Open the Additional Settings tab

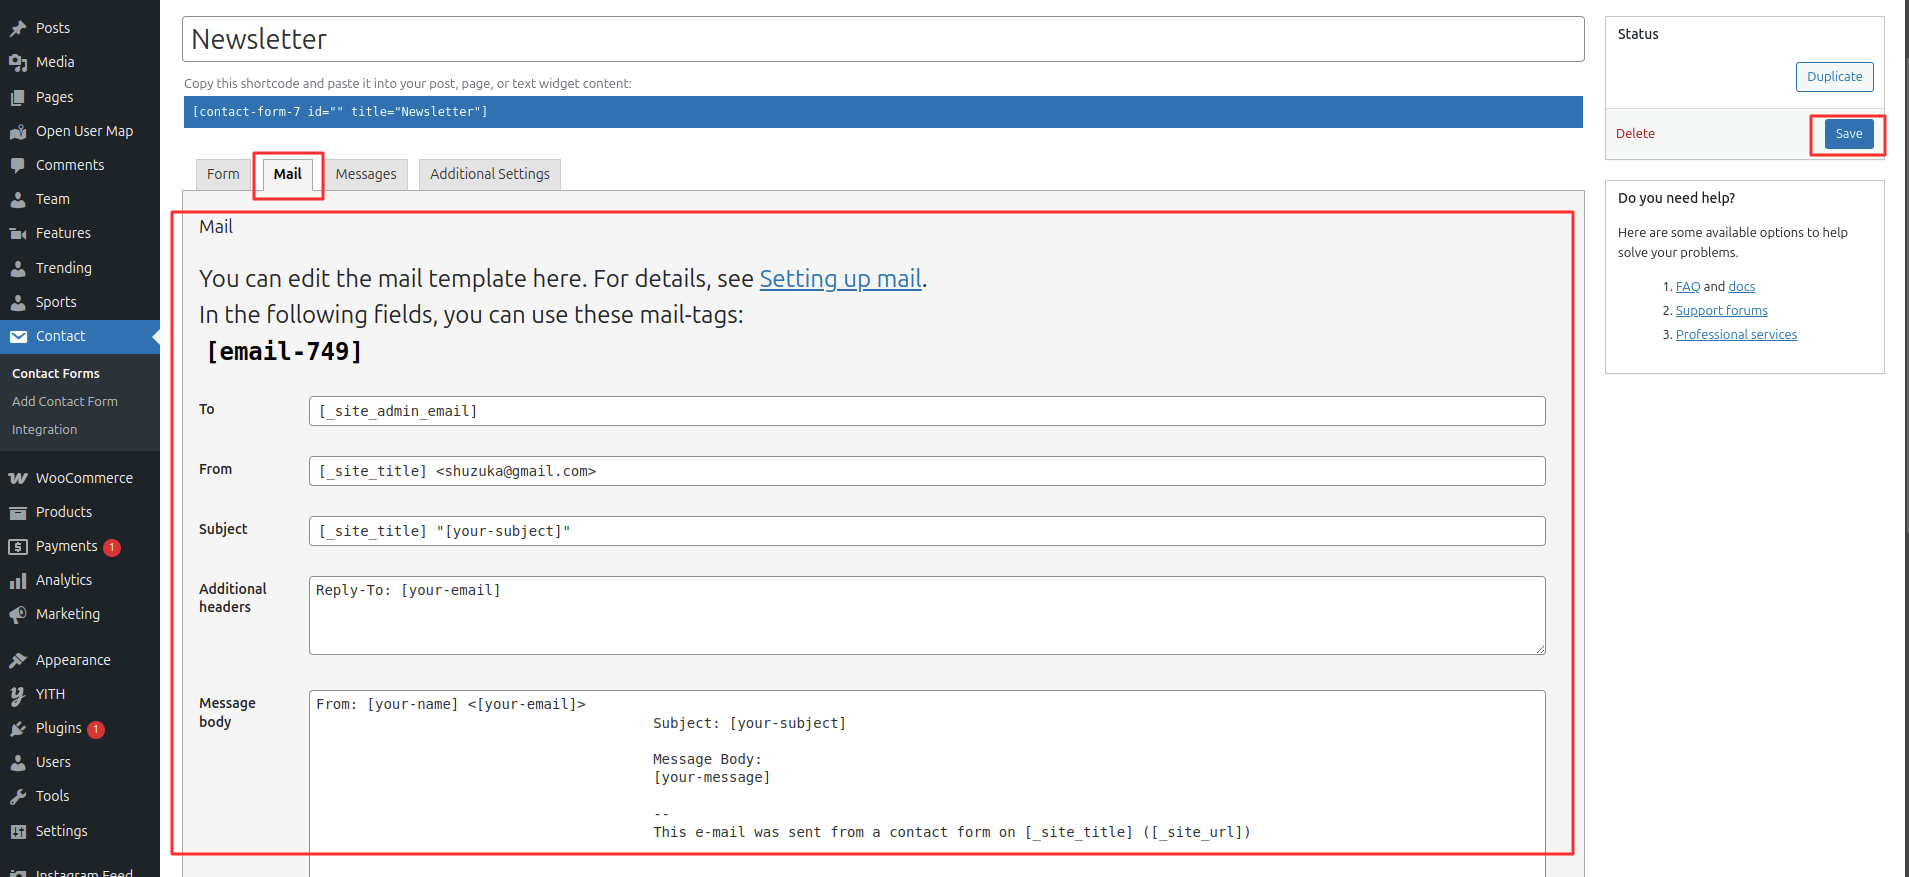coord(490,174)
